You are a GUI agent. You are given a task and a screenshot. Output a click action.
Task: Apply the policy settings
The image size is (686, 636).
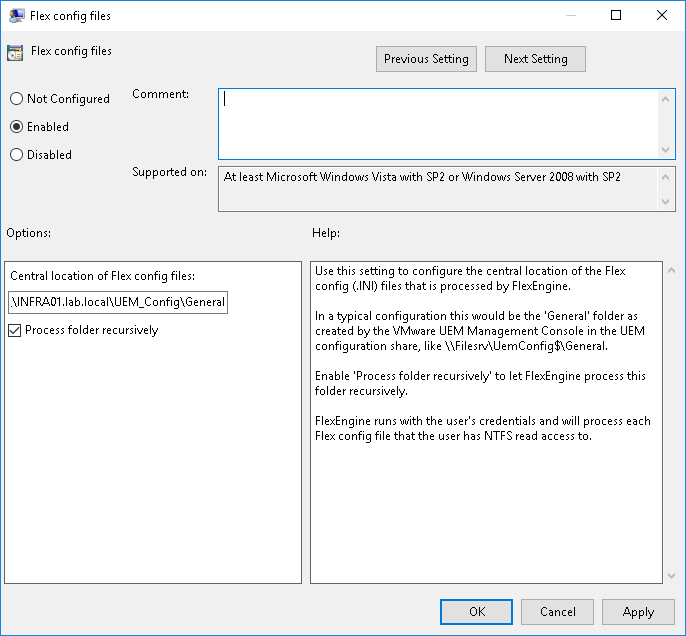tap(638, 612)
